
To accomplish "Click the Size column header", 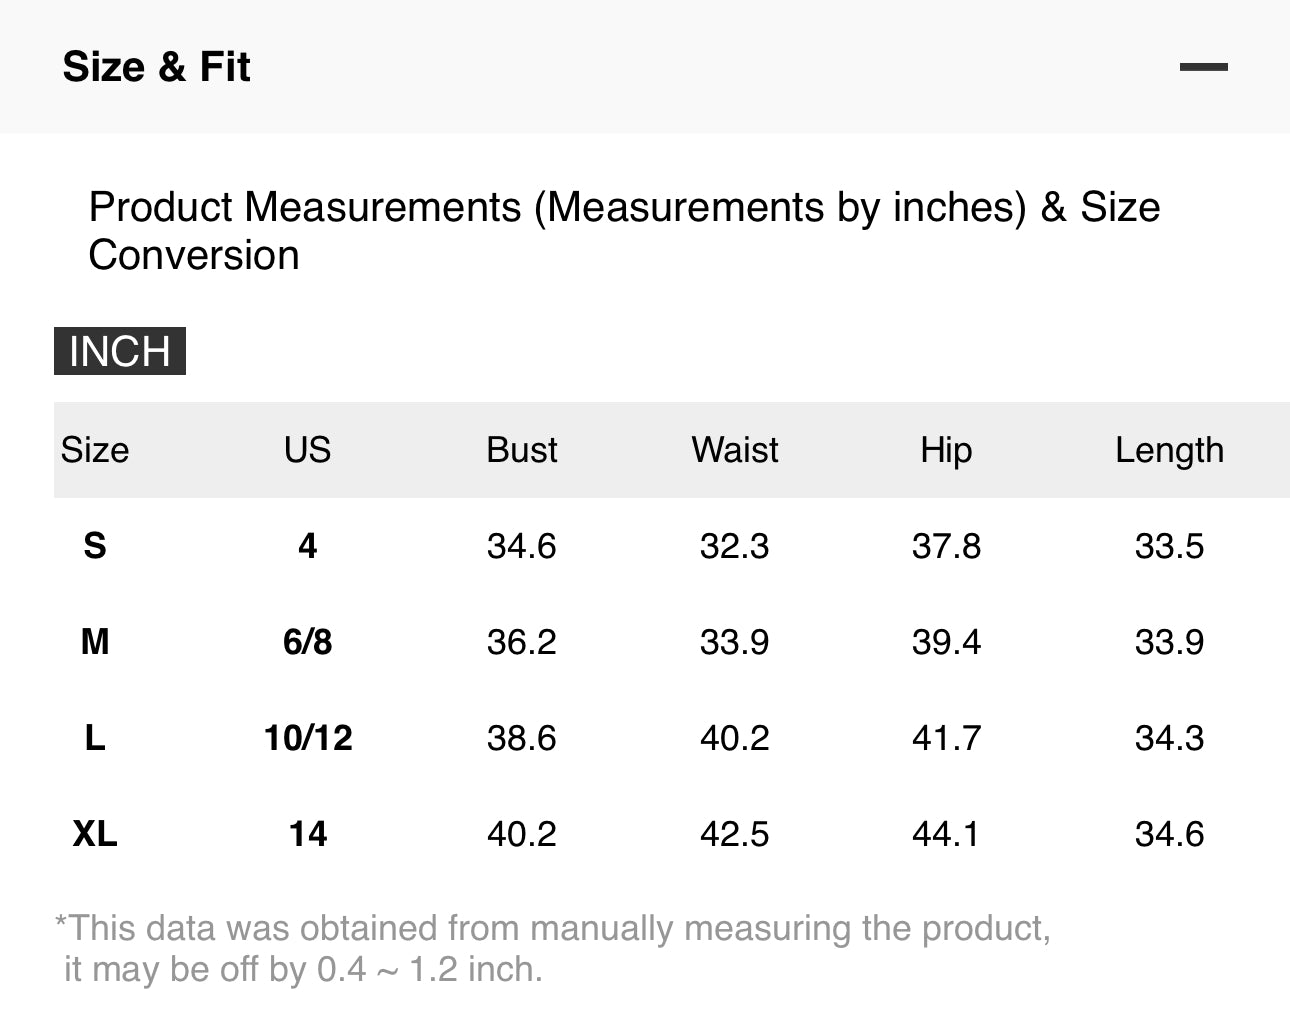I will coord(95,450).
